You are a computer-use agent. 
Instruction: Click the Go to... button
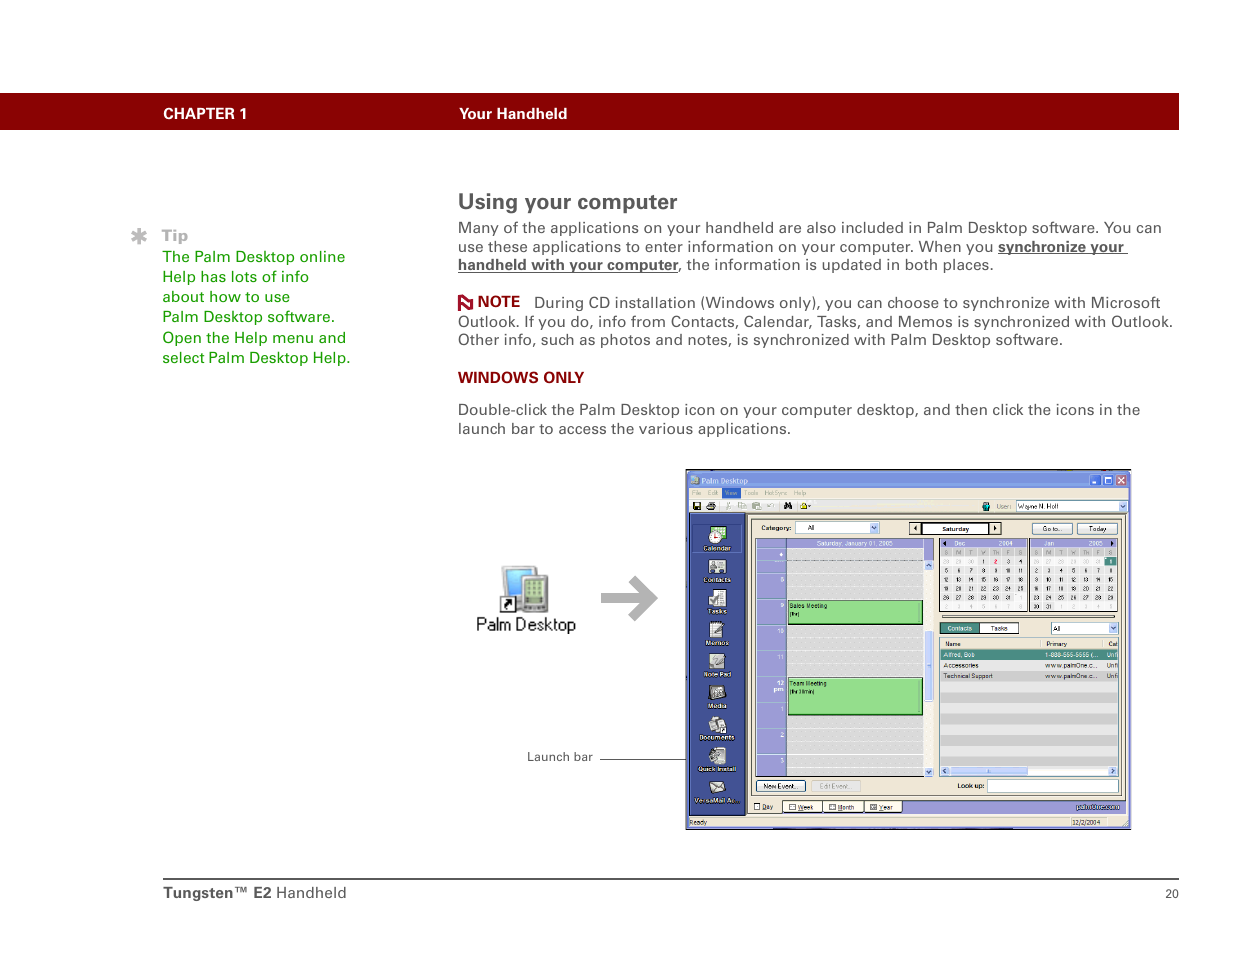pyautogui.click(x=1052, y=528)
